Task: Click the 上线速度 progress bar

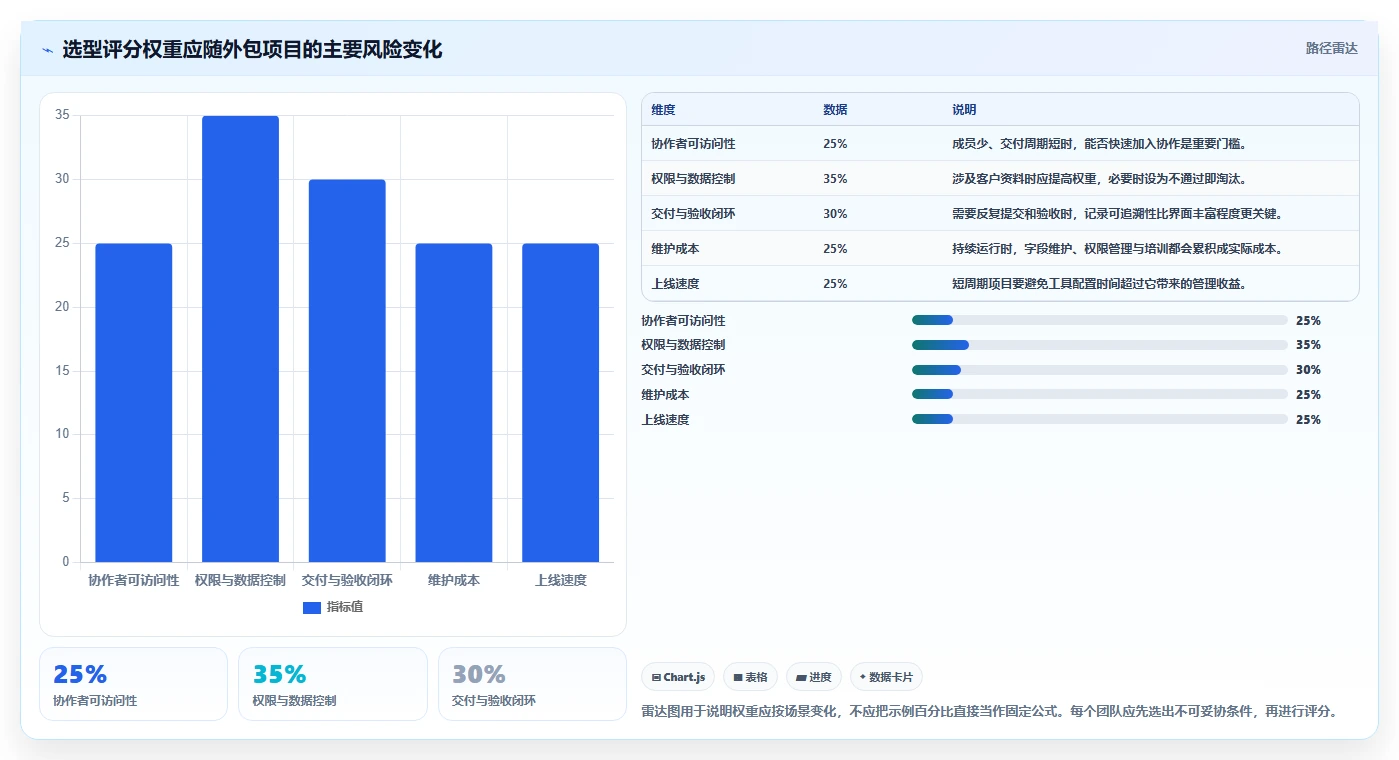Action: coord(1099,419)
